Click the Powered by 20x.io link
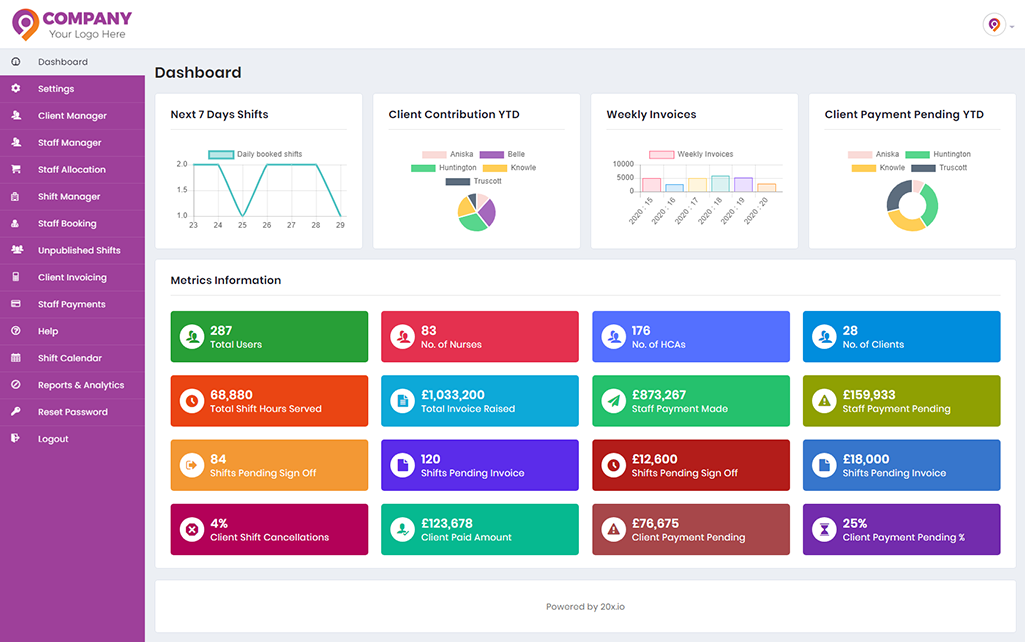The image size is (1025, 642). click(x=585, y=606)
